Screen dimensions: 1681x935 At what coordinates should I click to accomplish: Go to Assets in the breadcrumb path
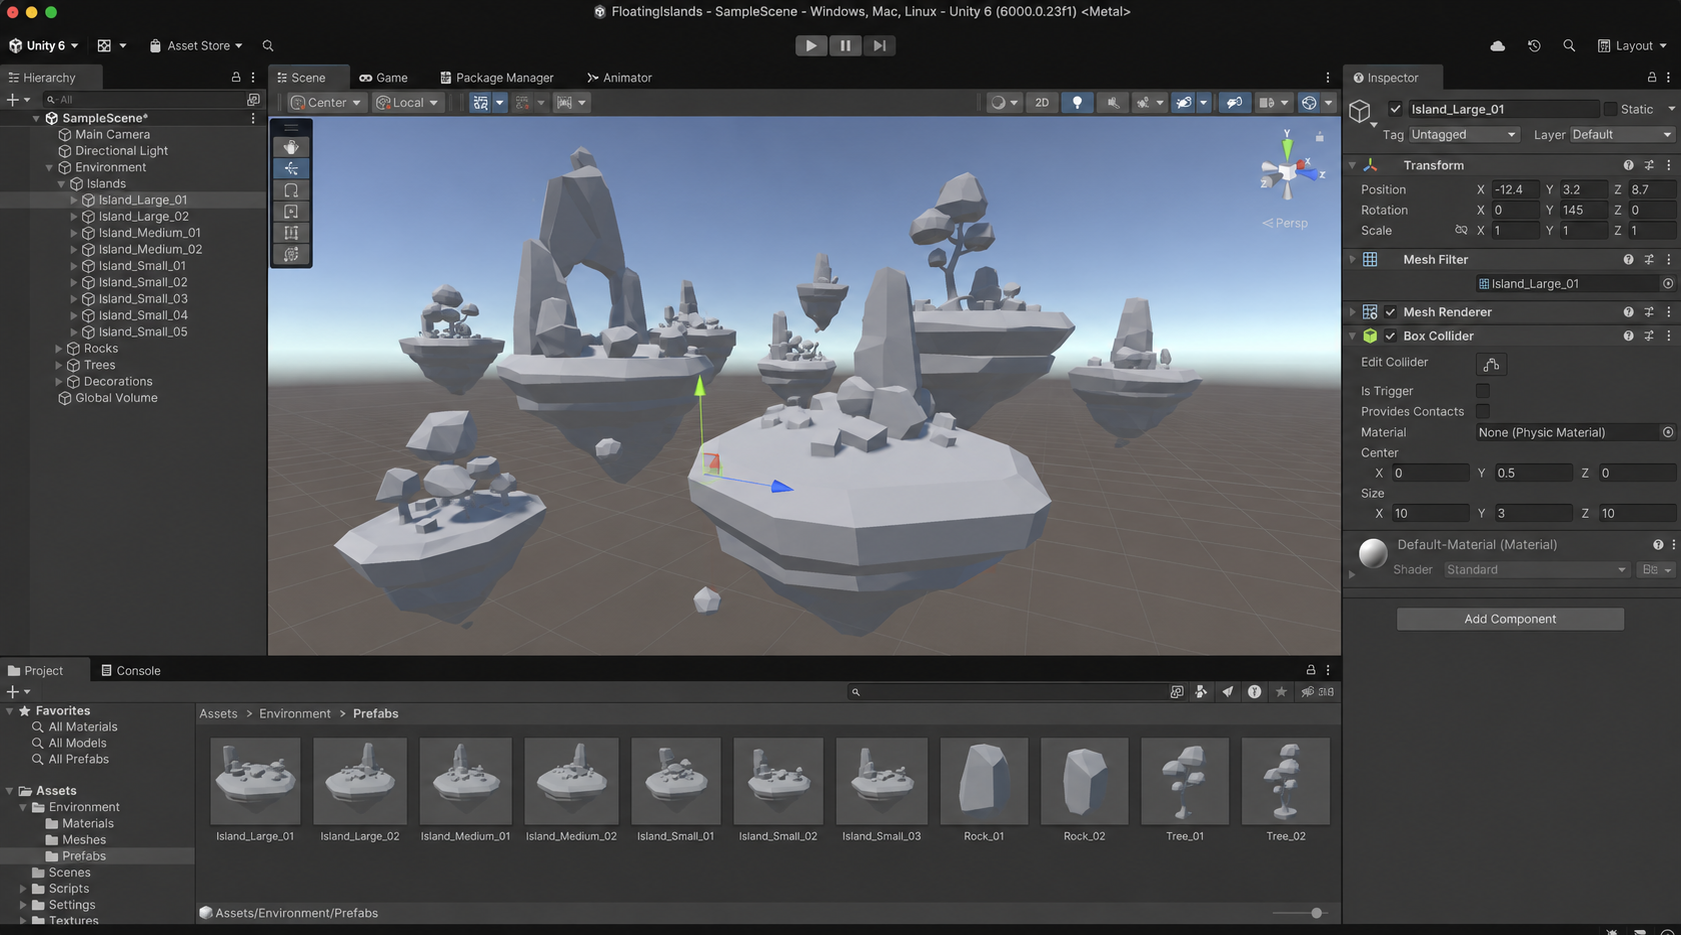218,714
